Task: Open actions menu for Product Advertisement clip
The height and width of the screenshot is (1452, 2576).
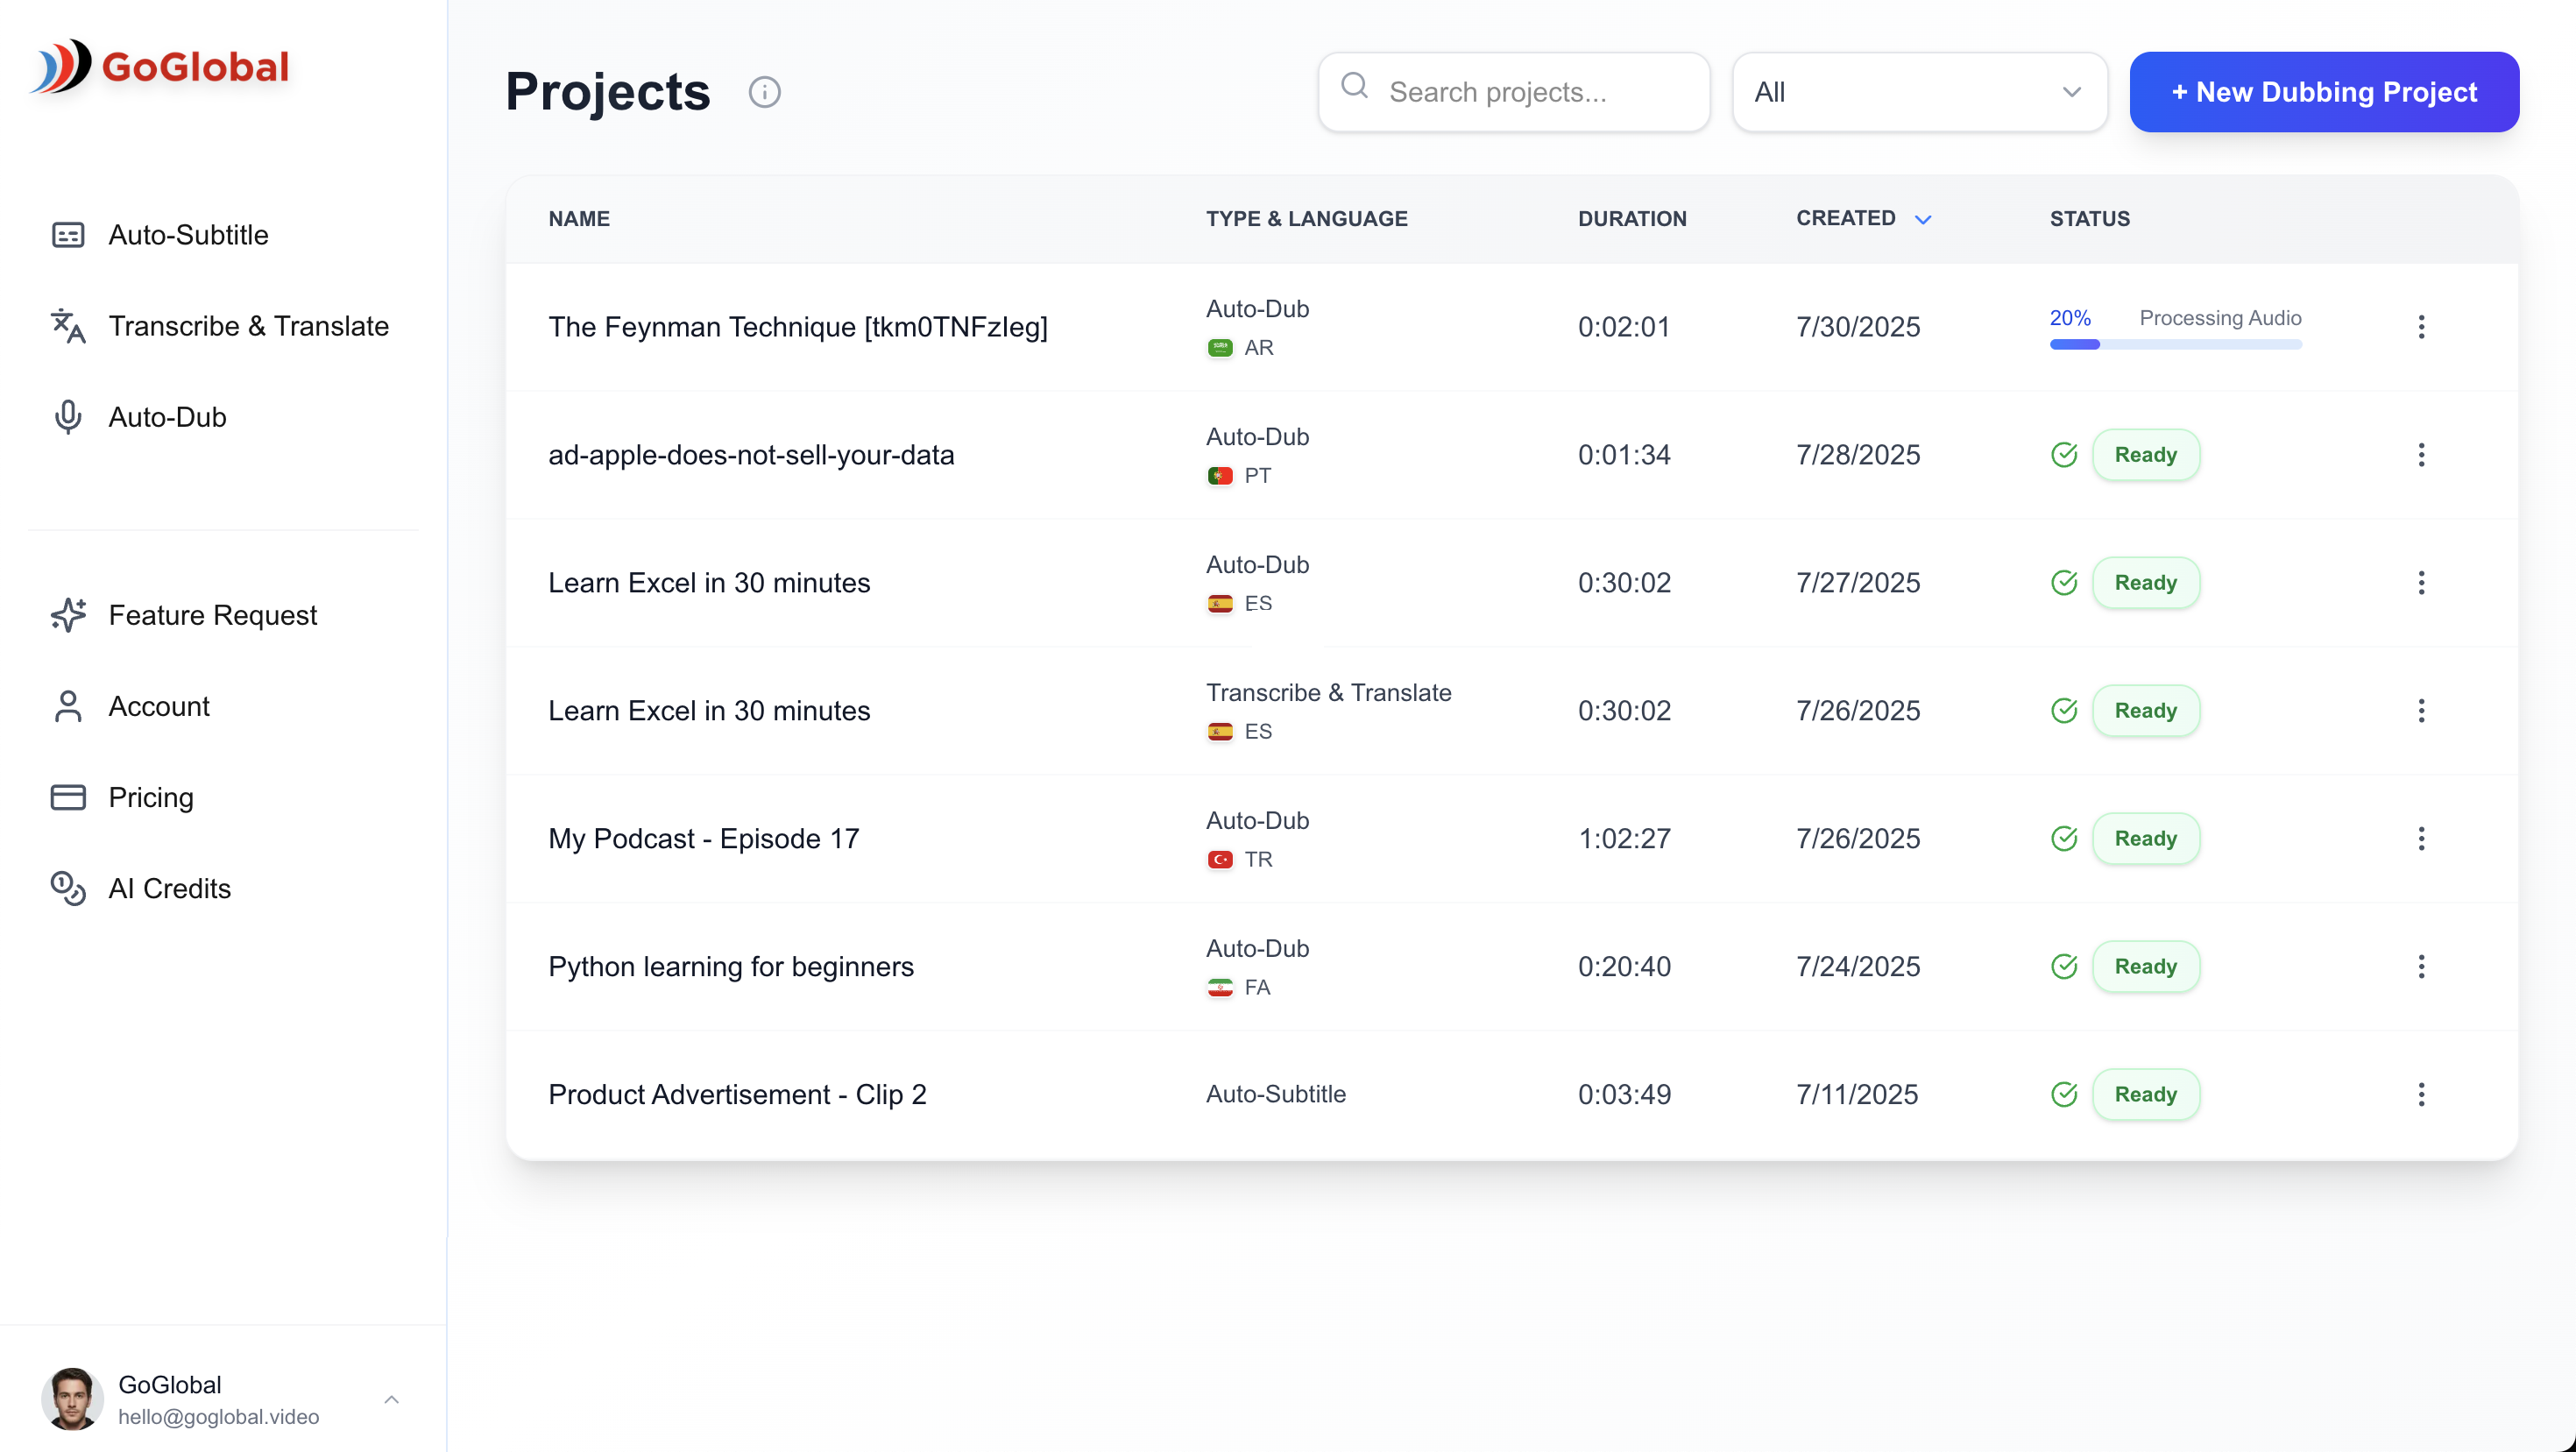Action: click(x=2421, y=1095)
